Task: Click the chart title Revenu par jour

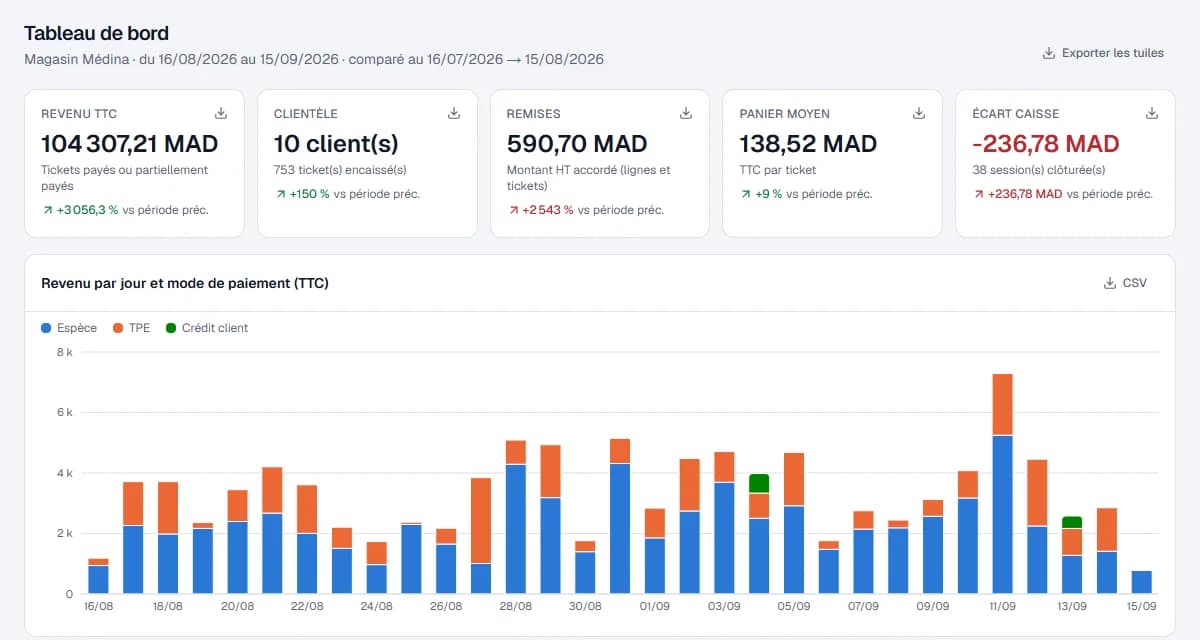Action: tap(185, 283)
